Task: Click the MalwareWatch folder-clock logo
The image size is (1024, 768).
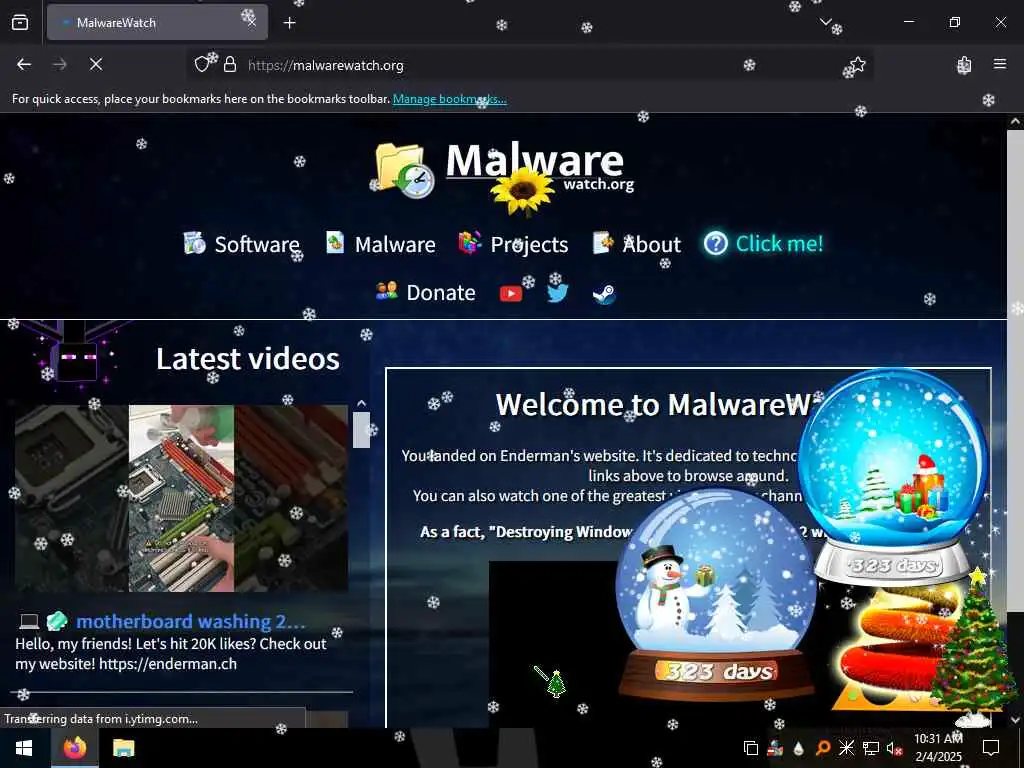Action: pyautogui.click(x=405, y=170)
